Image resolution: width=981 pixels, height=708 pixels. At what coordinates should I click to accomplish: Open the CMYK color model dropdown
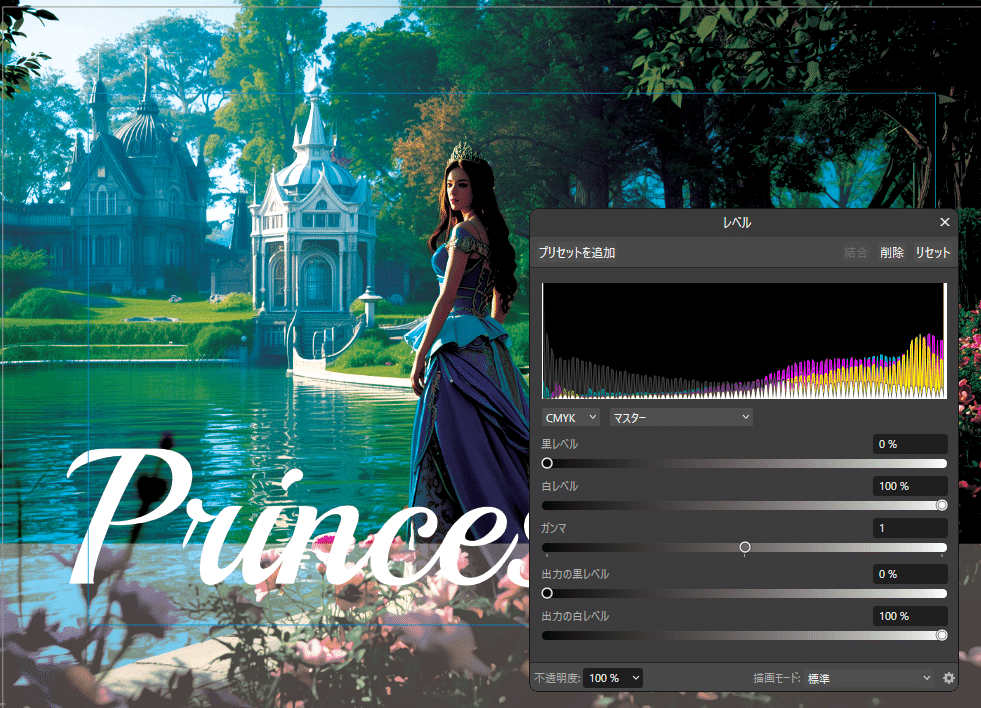point(571,417)
